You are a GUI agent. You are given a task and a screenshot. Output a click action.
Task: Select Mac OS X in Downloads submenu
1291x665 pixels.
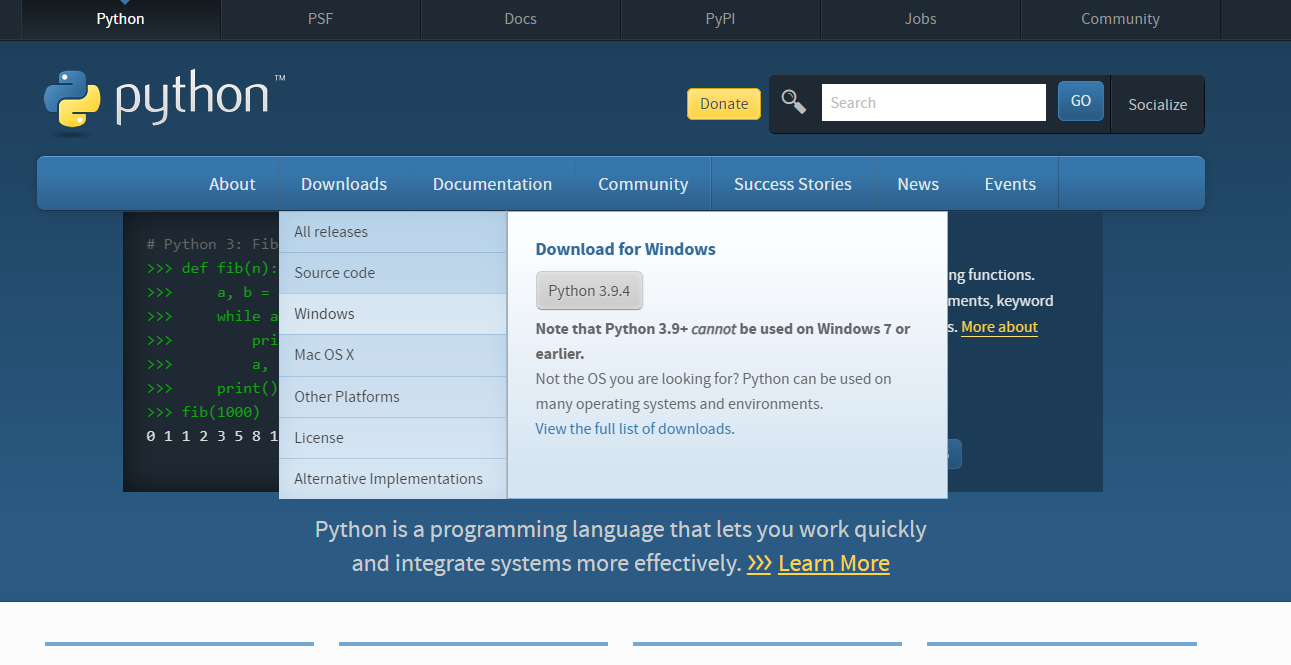(x=393, y=355)
